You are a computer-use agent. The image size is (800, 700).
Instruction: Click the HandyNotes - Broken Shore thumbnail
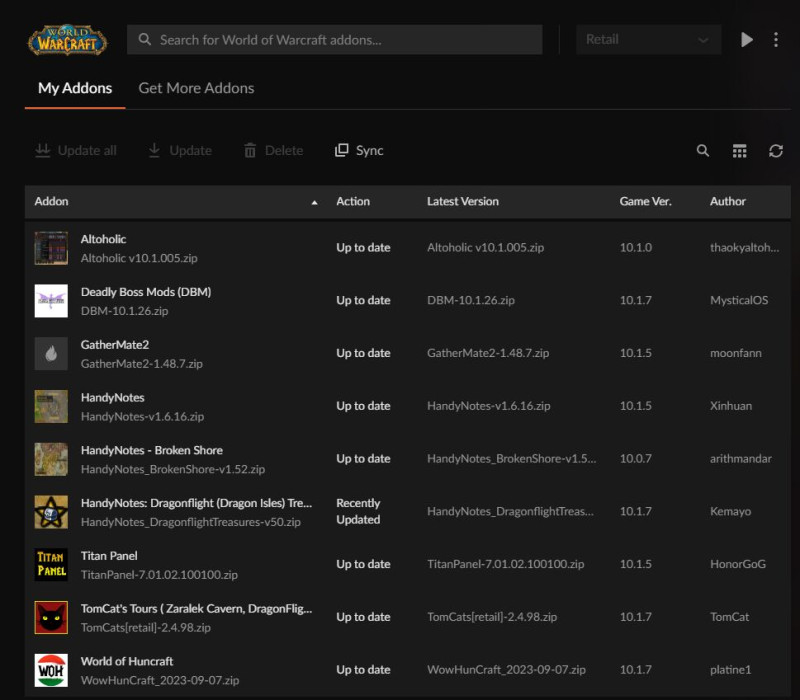(x=51, y=459)
